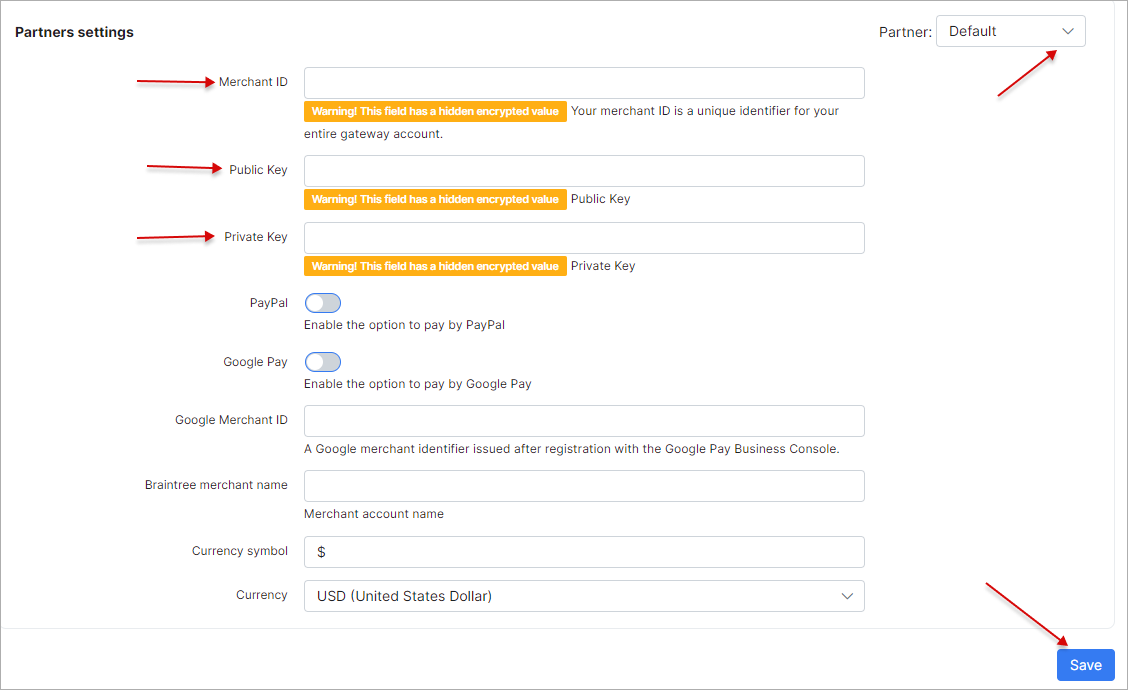Turn on the Google Pay toggle
Image resolution: width=1128 pixels, height=690 pixels.
[x=322, y=362]
